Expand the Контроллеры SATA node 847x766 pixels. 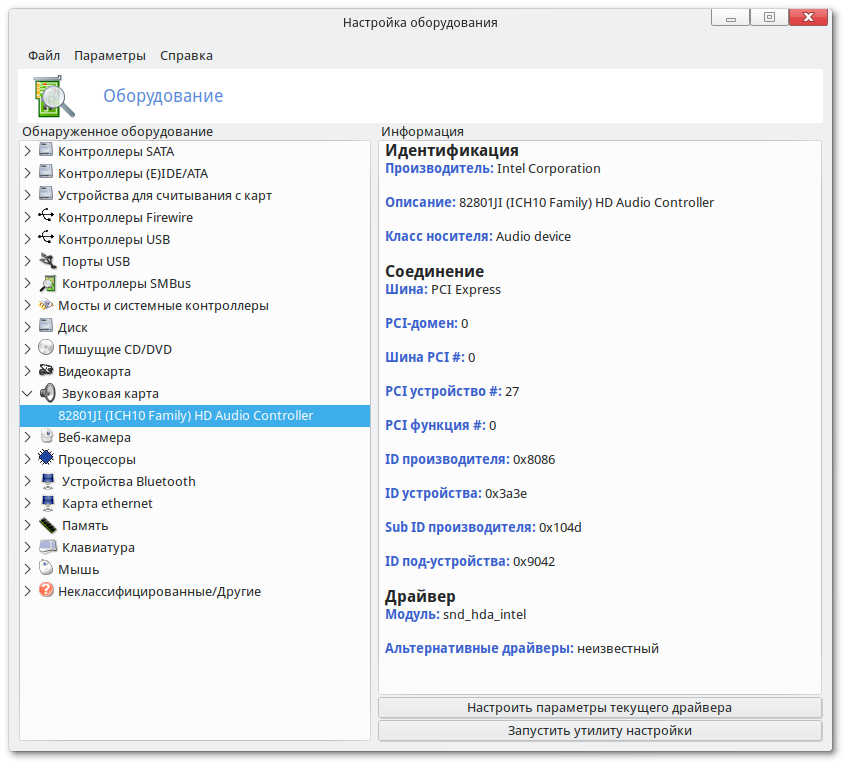(28, 151)
